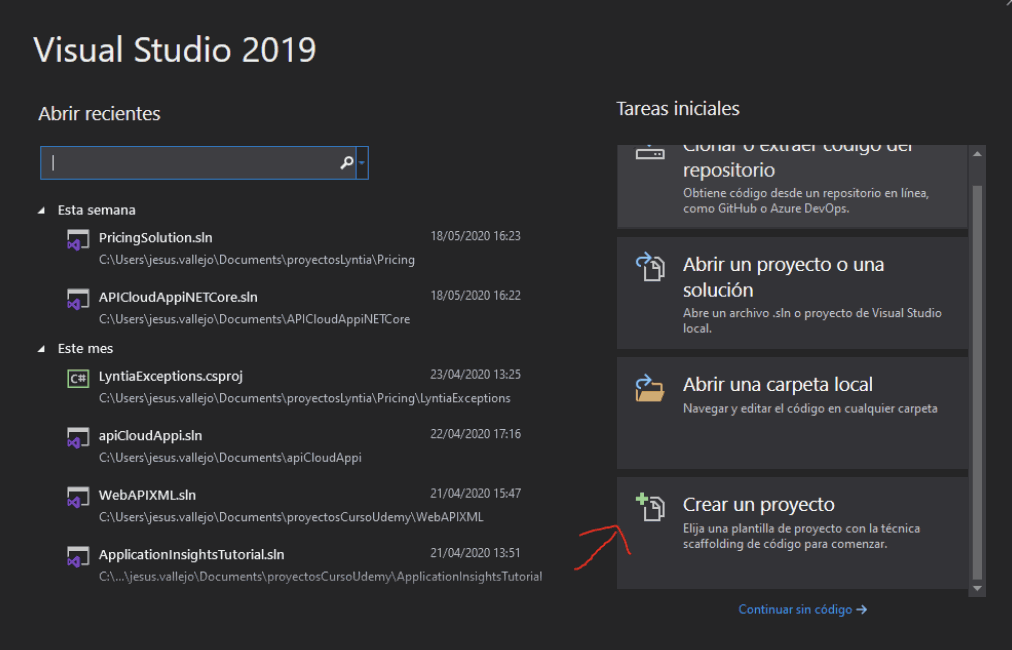Click the 'Tareas iniciales' heading
This screenshot has height=650, width=1012.
coord(678,108)
